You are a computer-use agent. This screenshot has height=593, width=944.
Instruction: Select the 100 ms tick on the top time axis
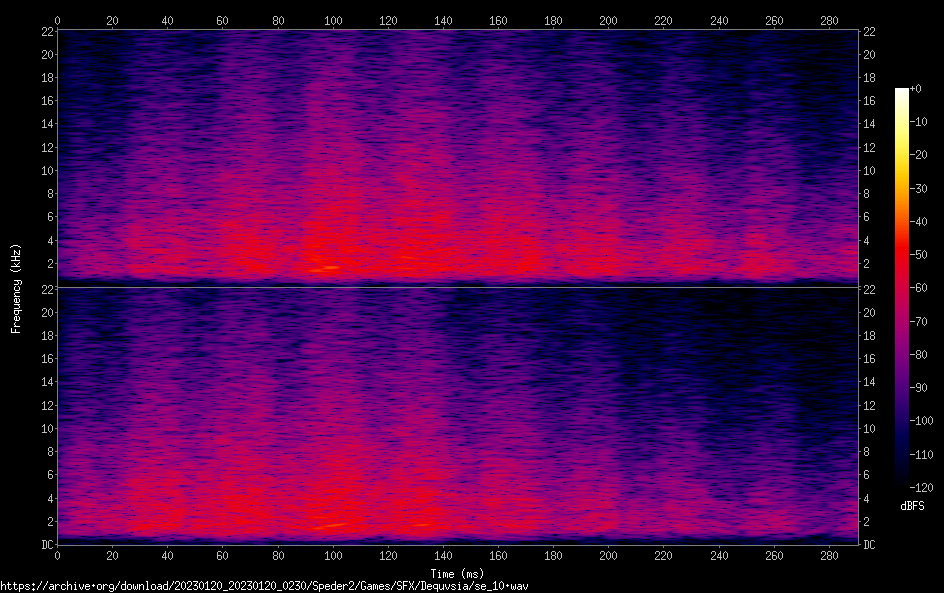click(x=333, y=20)
